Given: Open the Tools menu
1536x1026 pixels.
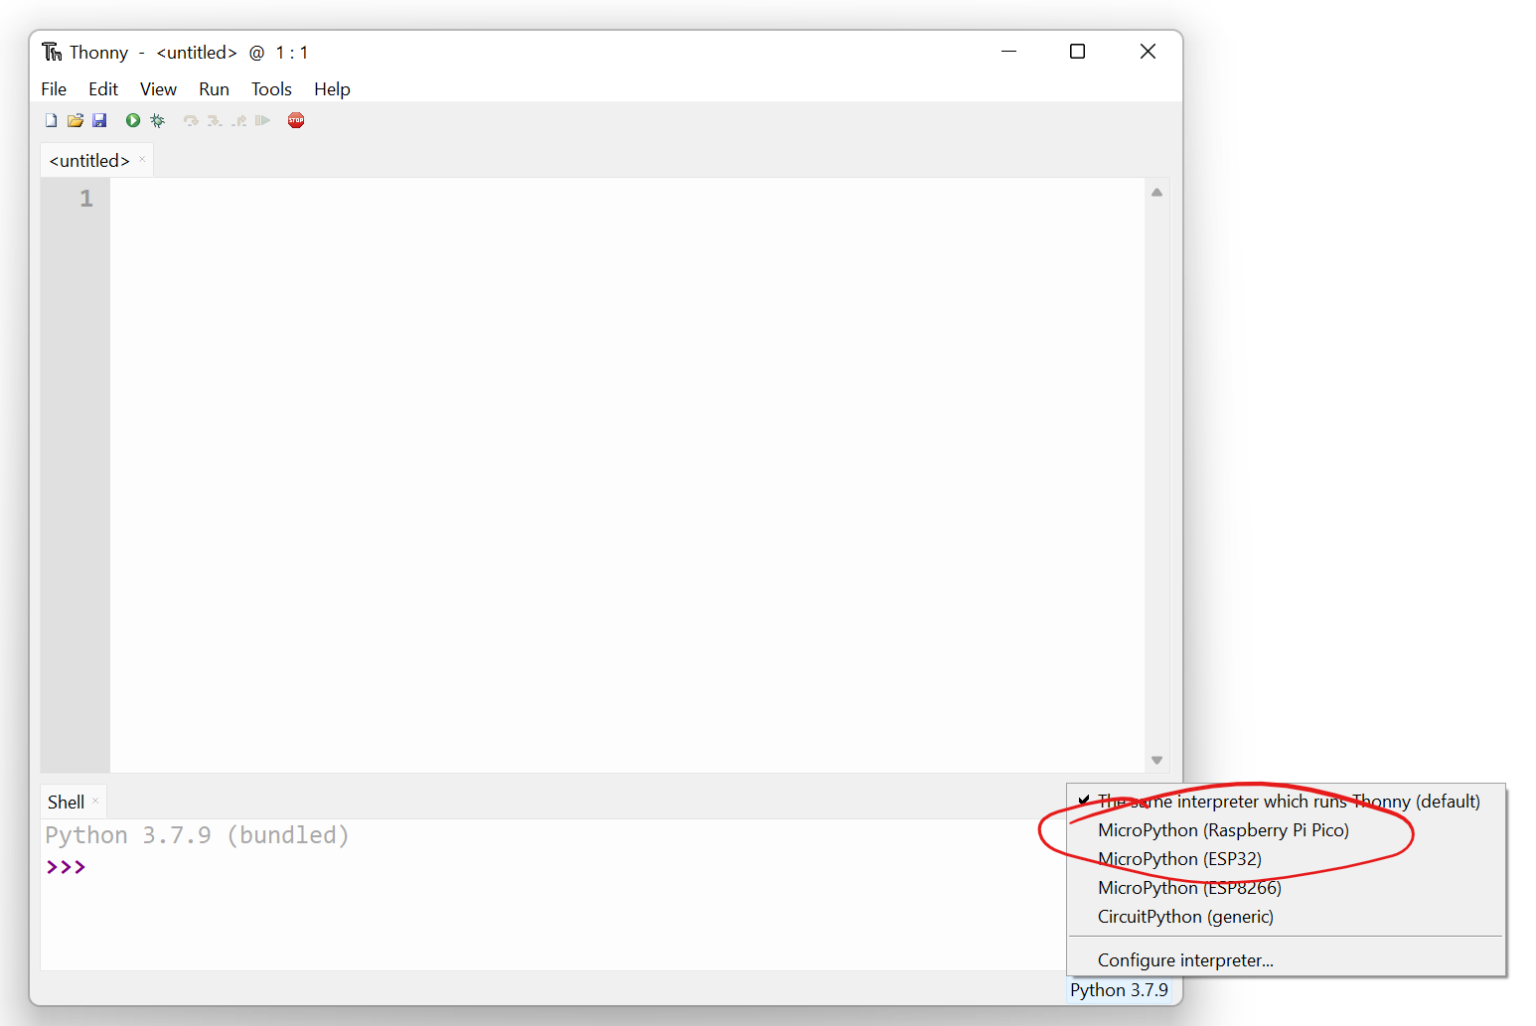Looking at the screenshot, I should tap(271, 89).
